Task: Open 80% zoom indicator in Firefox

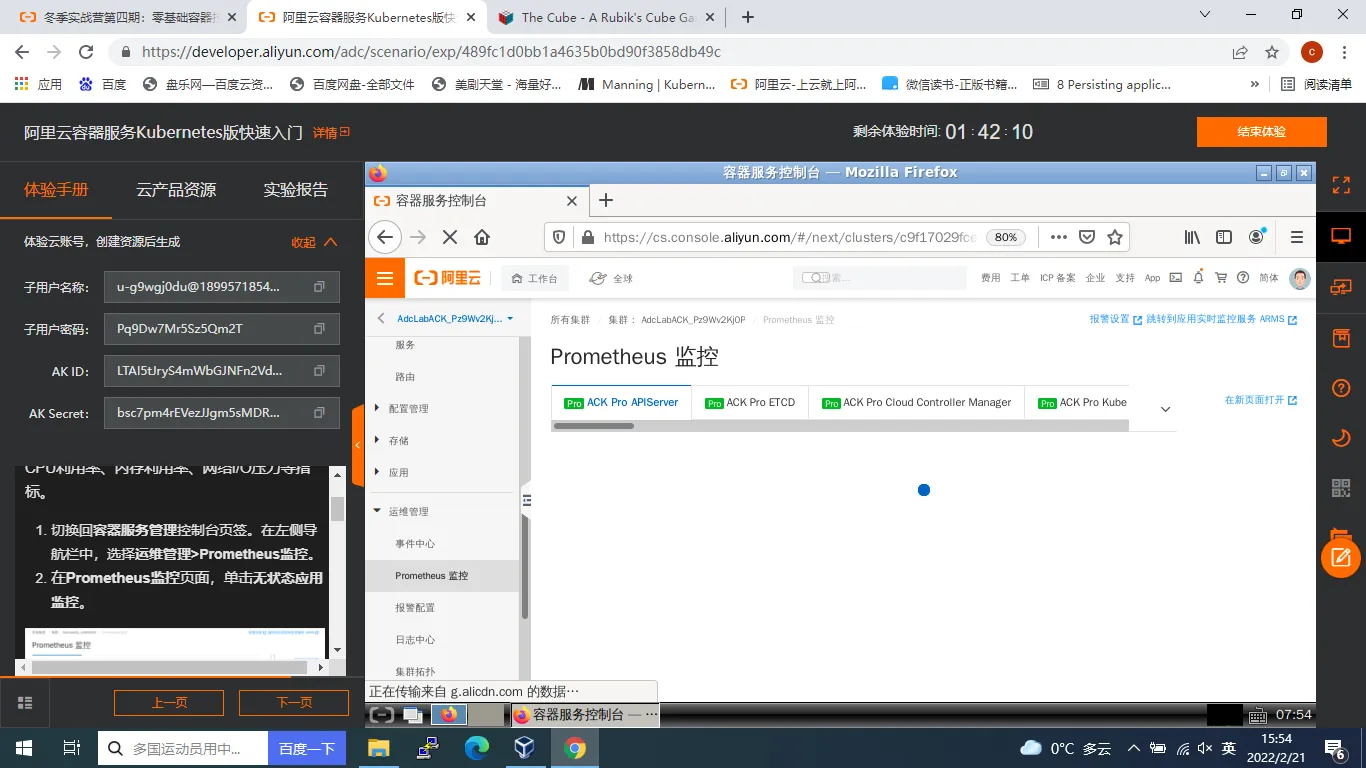Action: pos(1006,237)
